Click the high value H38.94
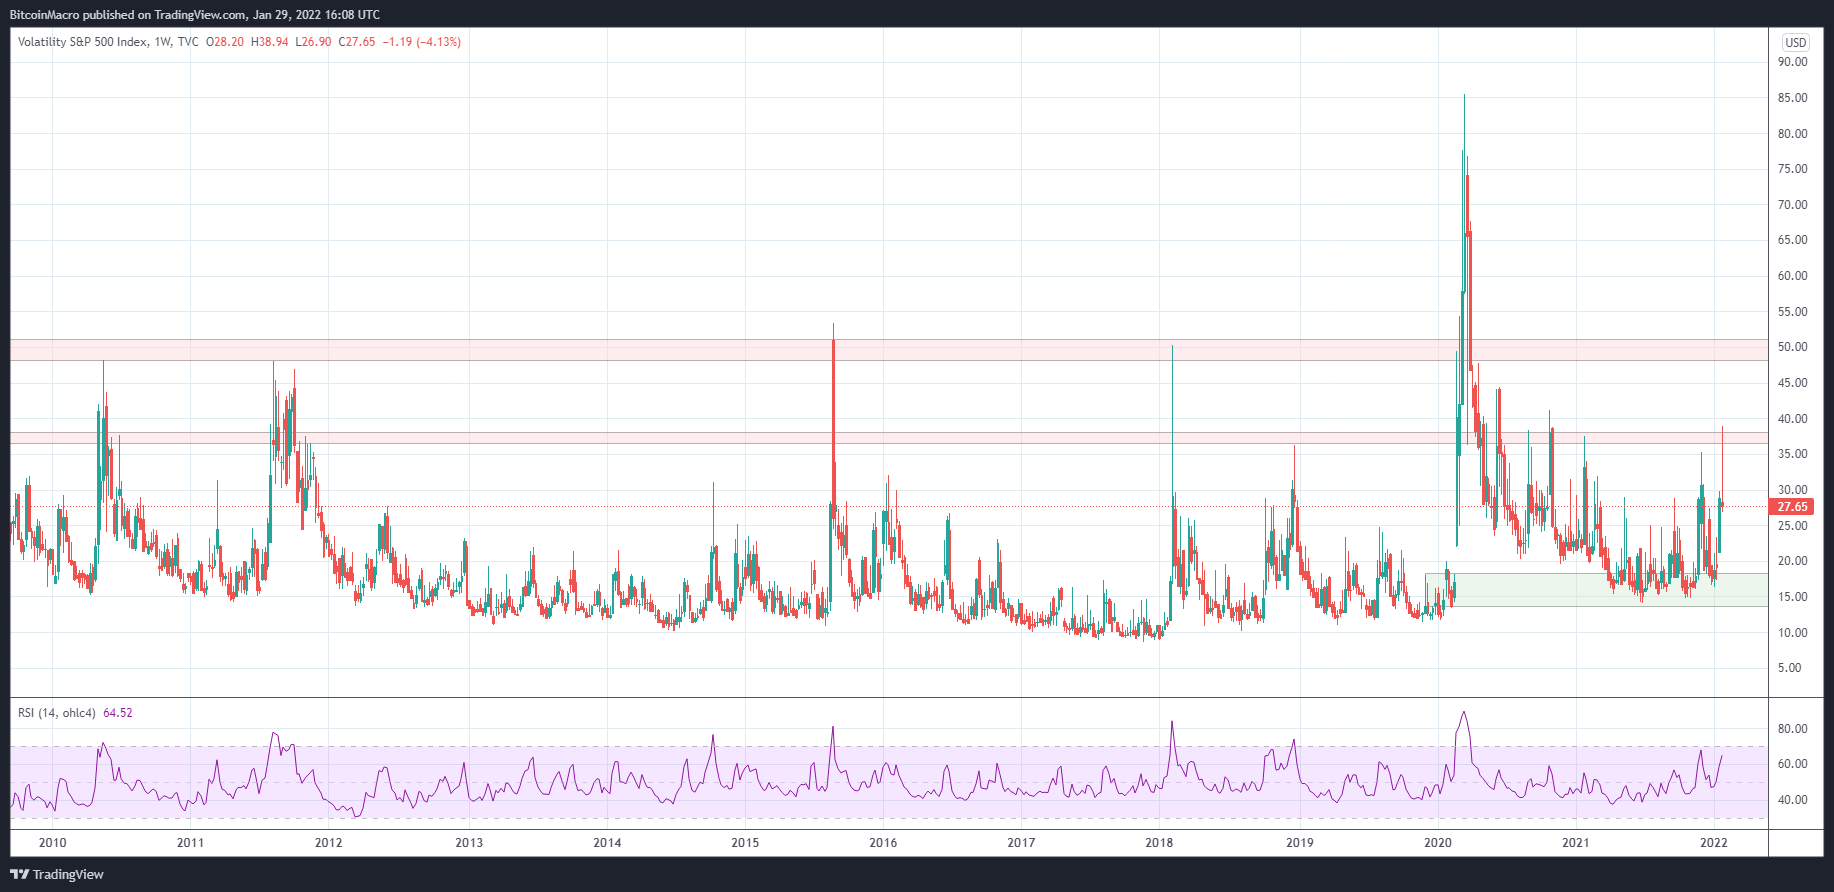Image resolution: width=1834 pixels, height=892 pixels. click(x=270, y=42)
